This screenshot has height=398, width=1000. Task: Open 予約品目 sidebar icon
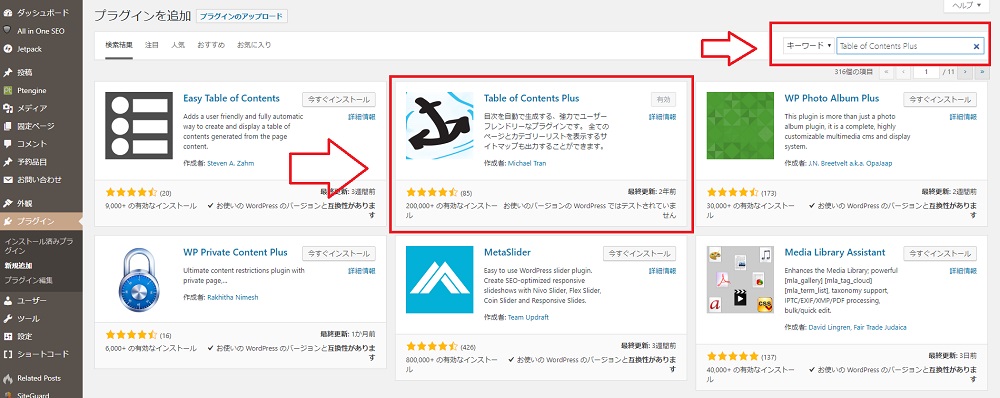(x=8, y=162)
